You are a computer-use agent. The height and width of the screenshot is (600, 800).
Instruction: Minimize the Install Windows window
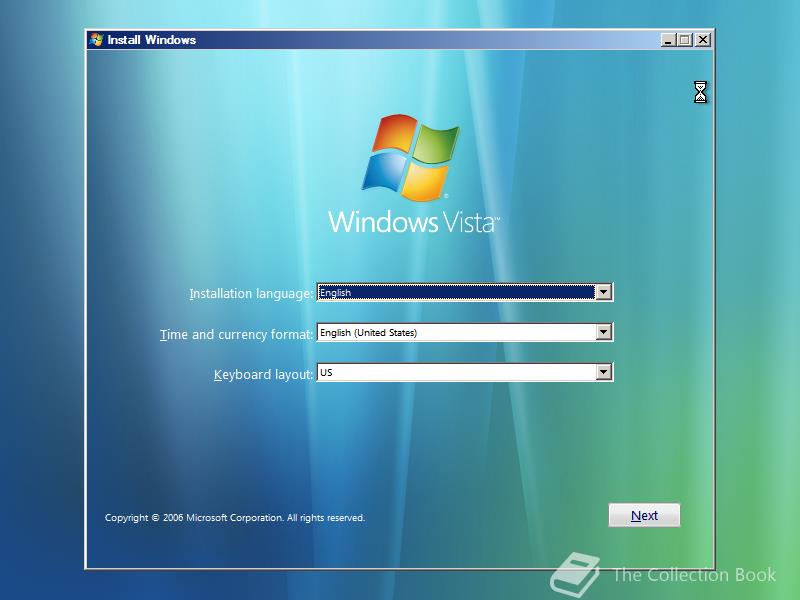pyautogui.click(x=668, y=40)
